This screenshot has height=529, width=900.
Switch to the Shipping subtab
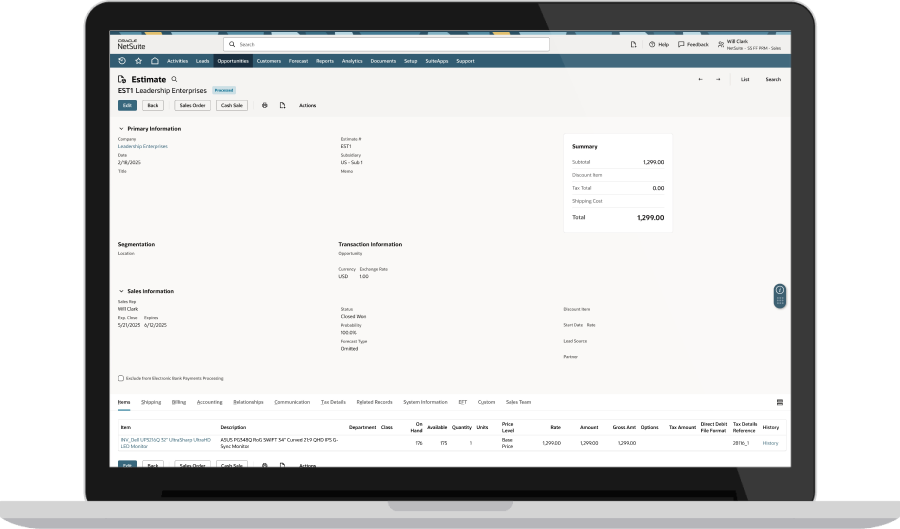(x=151, y=402)
